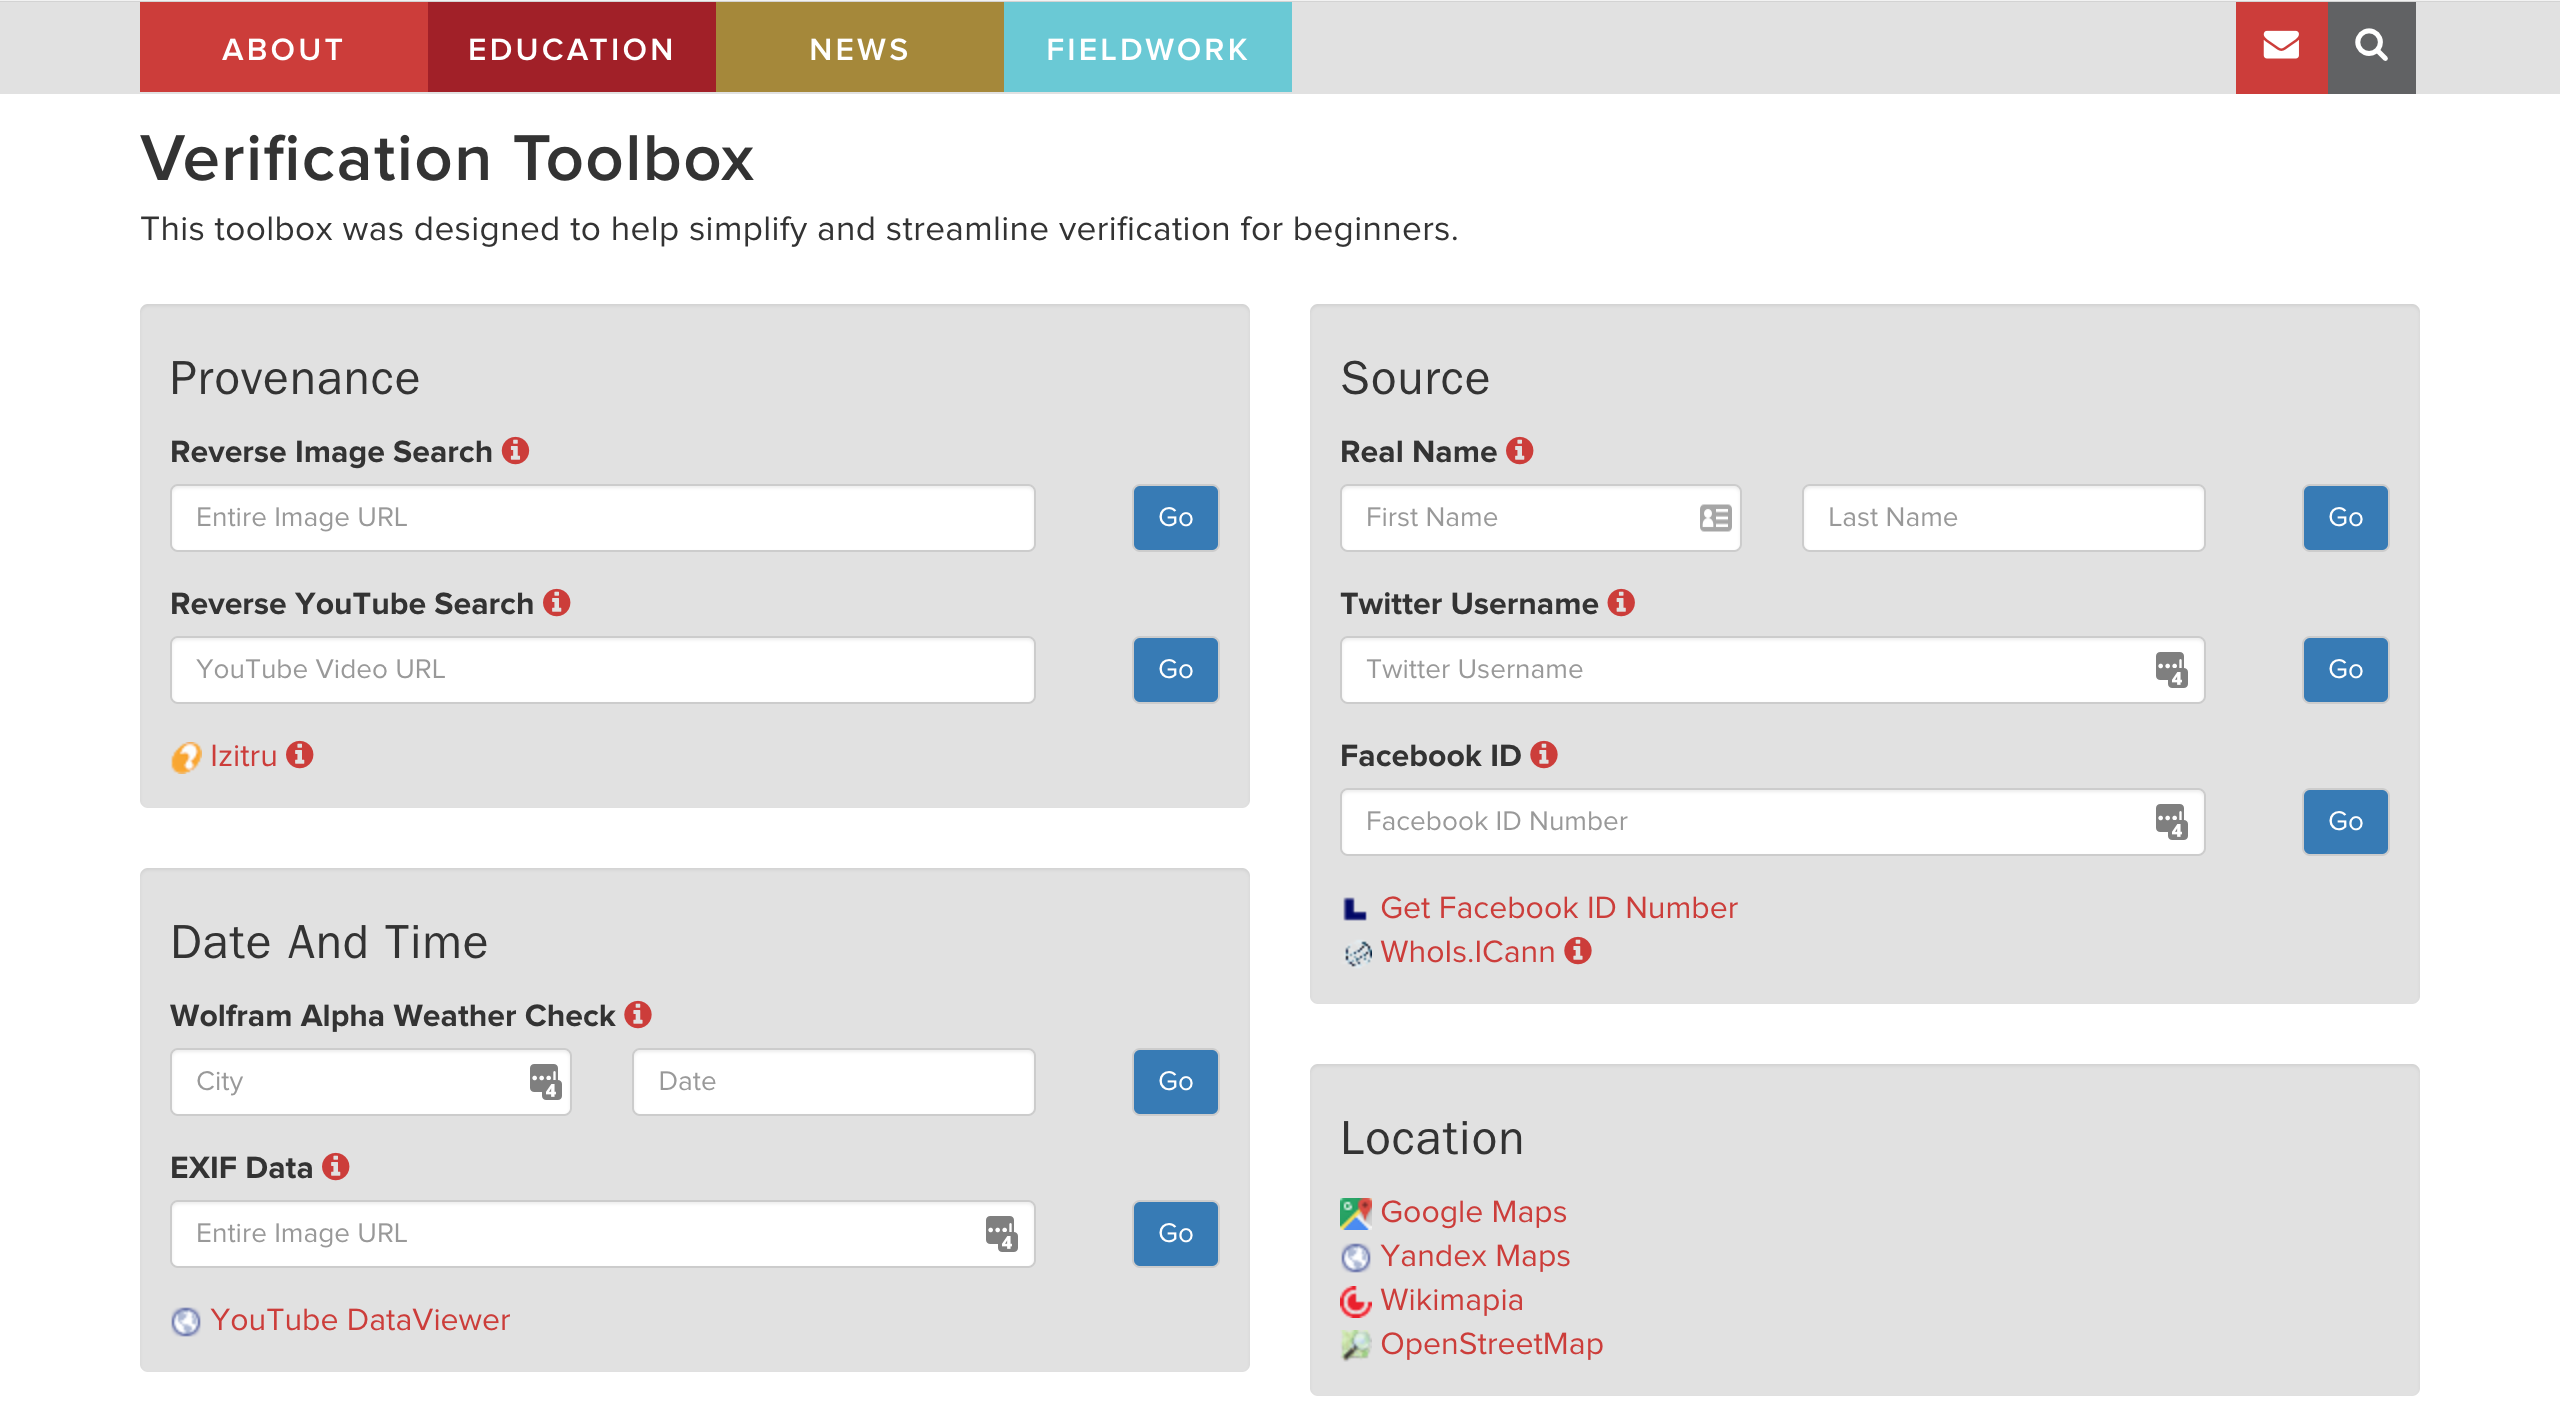
Task: Click the envelope mail icon in header
Action: coord(2281,46)
